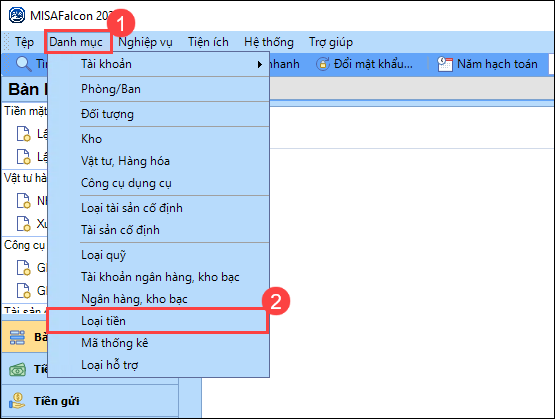This screenshot has width=555, height=419.
Task: Open the Hệ thống menu
Action: coord(269,42)
